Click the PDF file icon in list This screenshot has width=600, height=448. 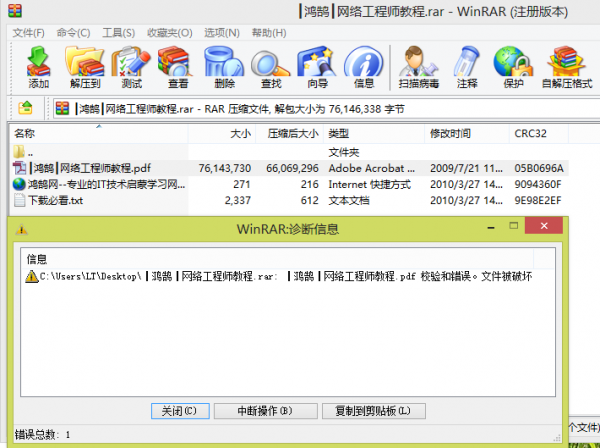tap(20, 168)
